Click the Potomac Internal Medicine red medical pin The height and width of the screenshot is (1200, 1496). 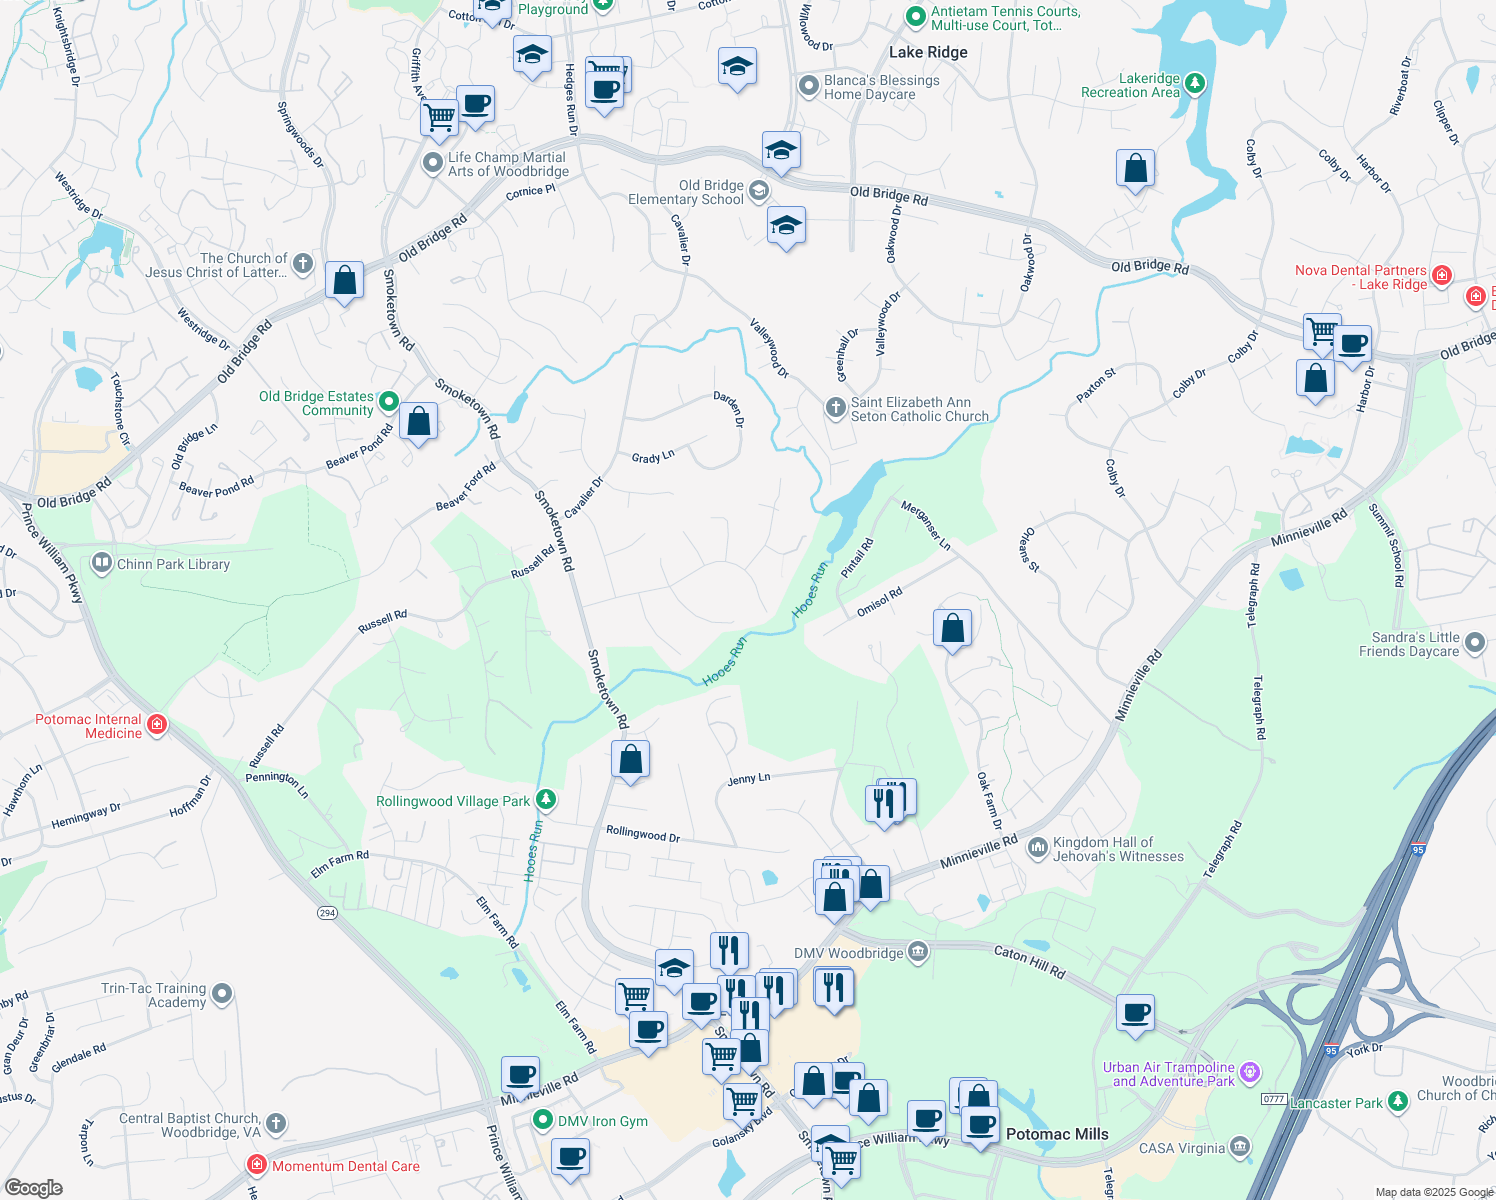pyautogui.click(x=157, y=725)
